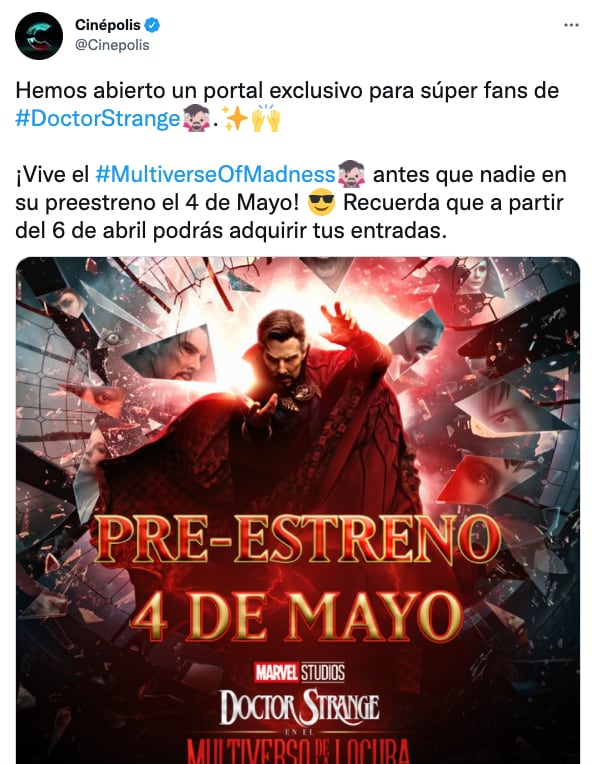Click the Doctor Strange title logo
This screenshot has height=764, width=592.
click(x=299, y=707)
